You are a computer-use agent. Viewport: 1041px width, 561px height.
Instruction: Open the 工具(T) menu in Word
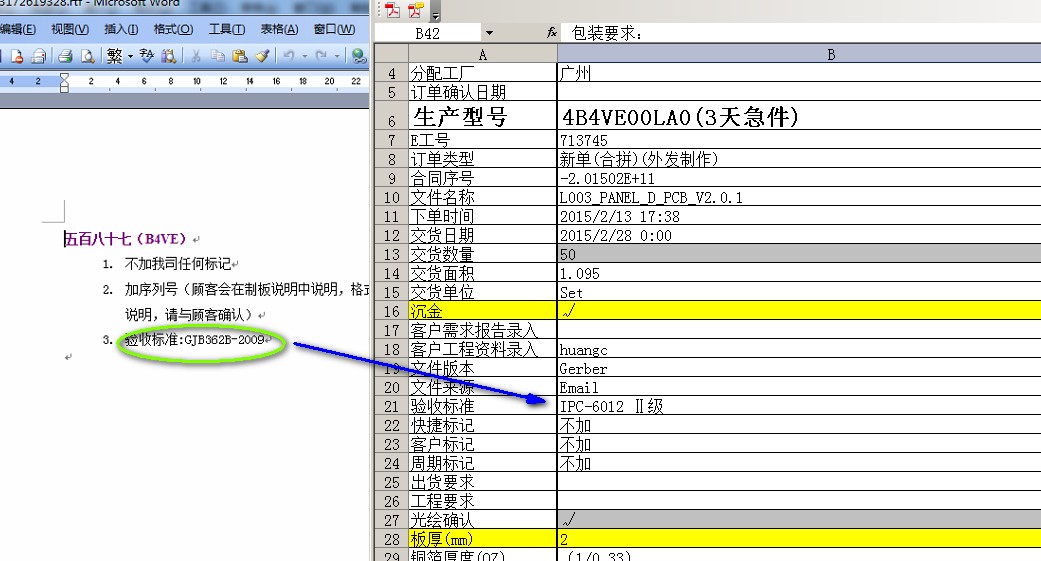[227, 29]
